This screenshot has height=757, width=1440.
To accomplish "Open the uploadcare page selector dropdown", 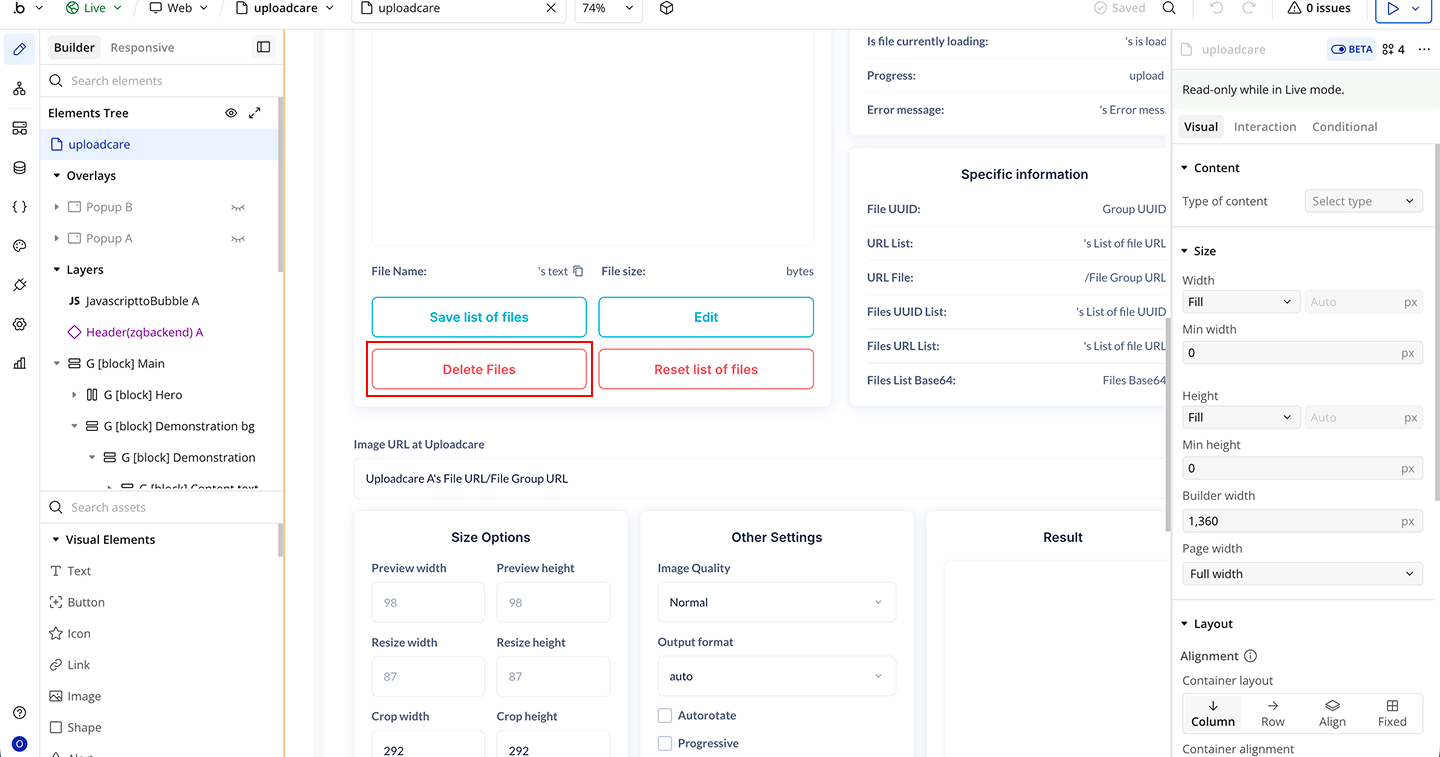I will pos(285,8).
